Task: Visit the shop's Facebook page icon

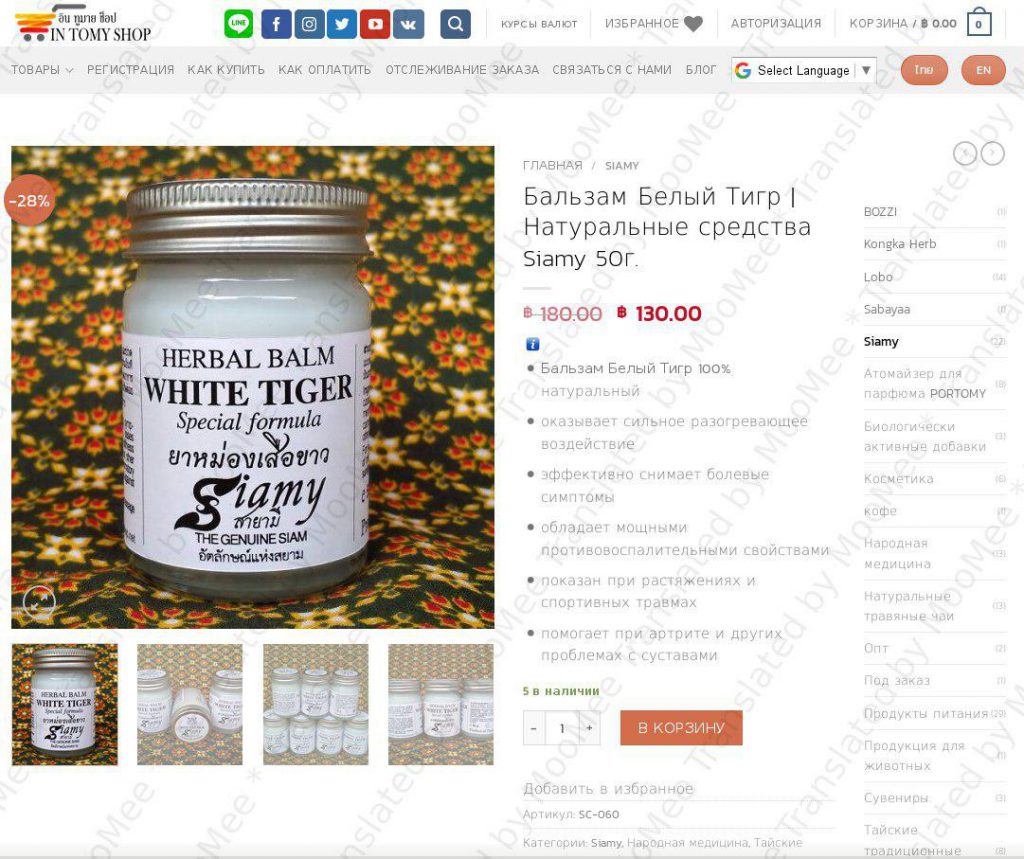Action: (x=276, y=24)
